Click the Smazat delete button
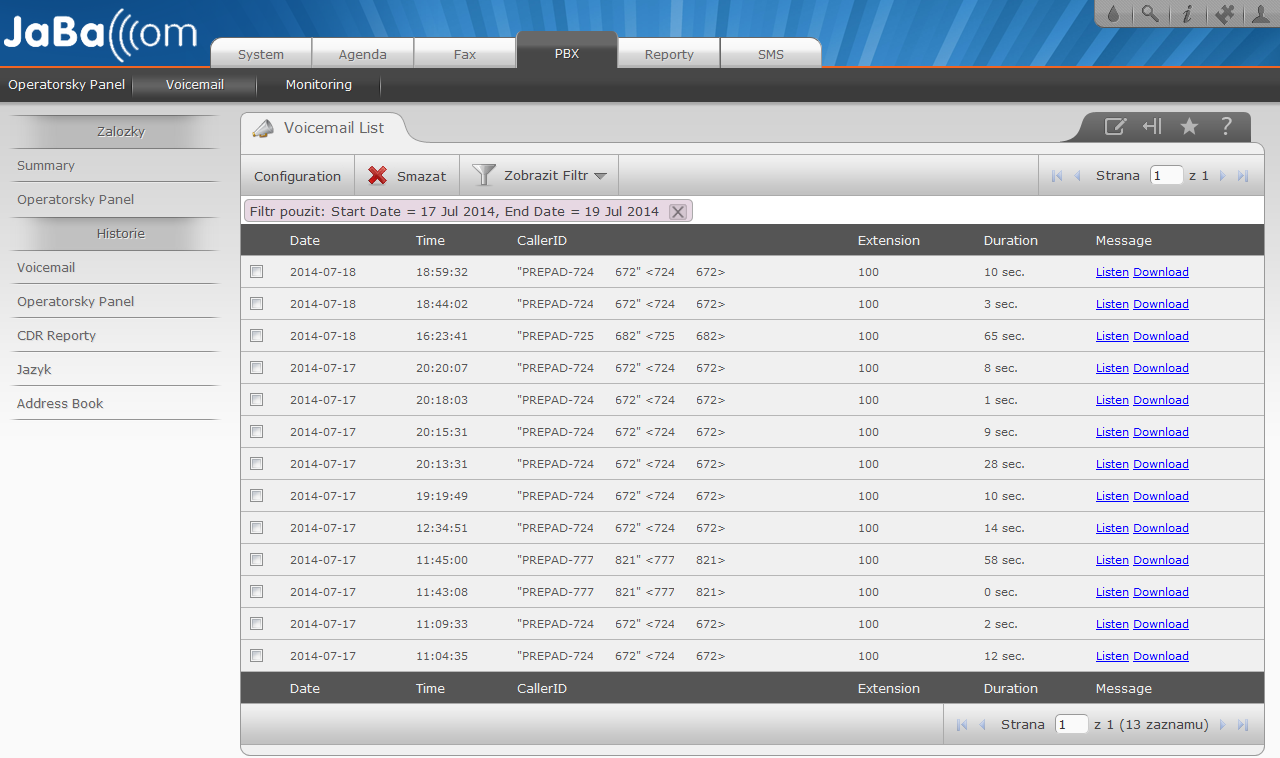The width and height of the screenshot is (1280, 758). coord(407,176)
